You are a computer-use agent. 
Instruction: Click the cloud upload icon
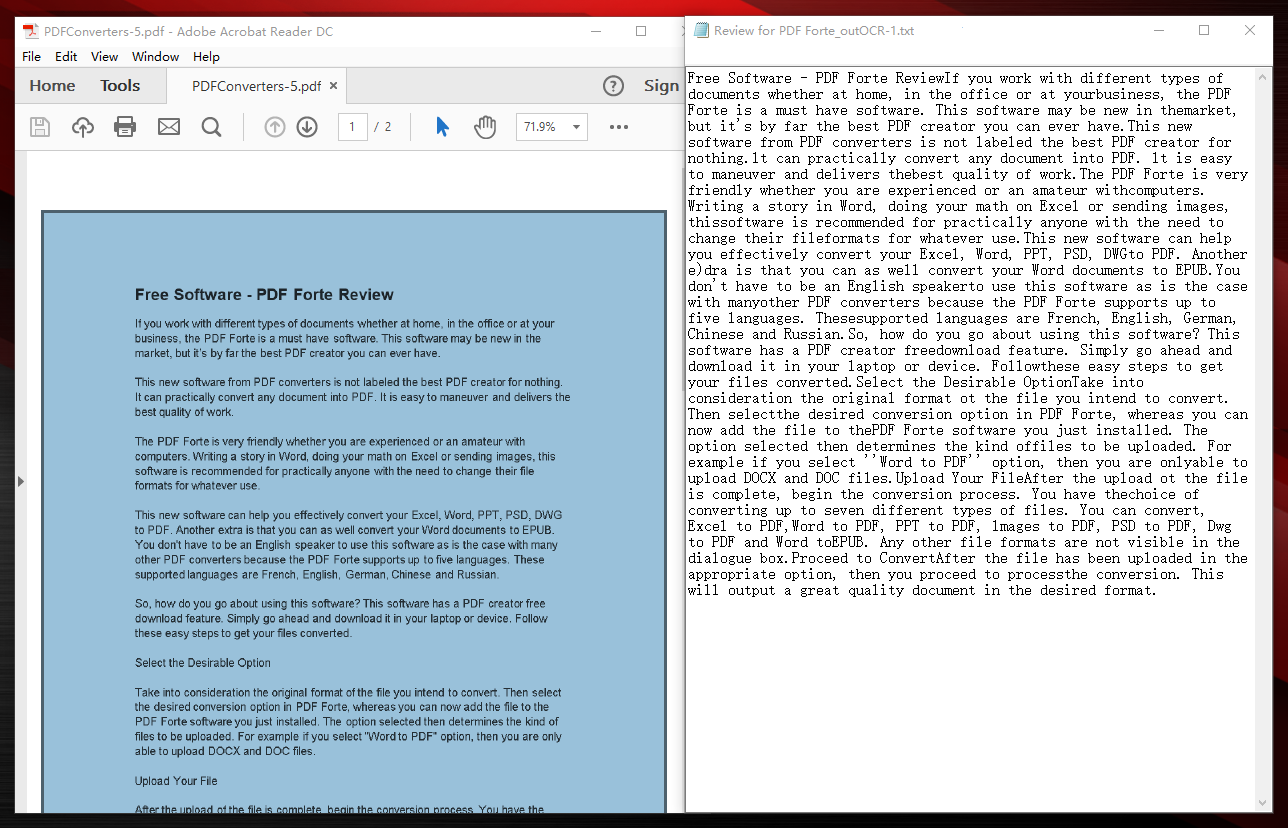[x=83, y=127]
